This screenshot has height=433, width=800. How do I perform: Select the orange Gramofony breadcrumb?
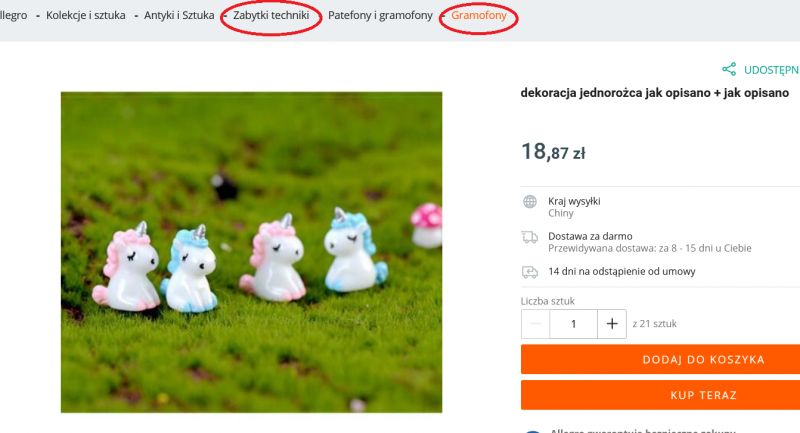[479, 15]
